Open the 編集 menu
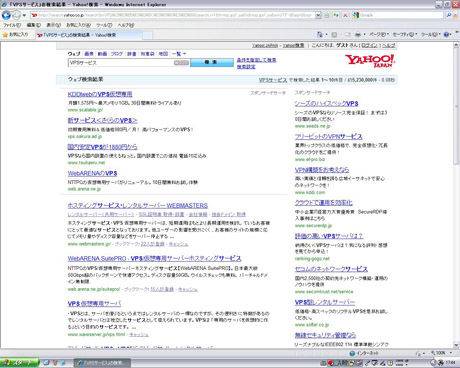 (33, 25)
